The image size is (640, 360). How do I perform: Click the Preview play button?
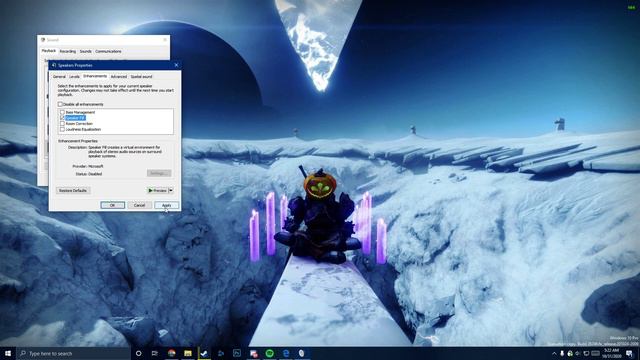click(158, 191)
